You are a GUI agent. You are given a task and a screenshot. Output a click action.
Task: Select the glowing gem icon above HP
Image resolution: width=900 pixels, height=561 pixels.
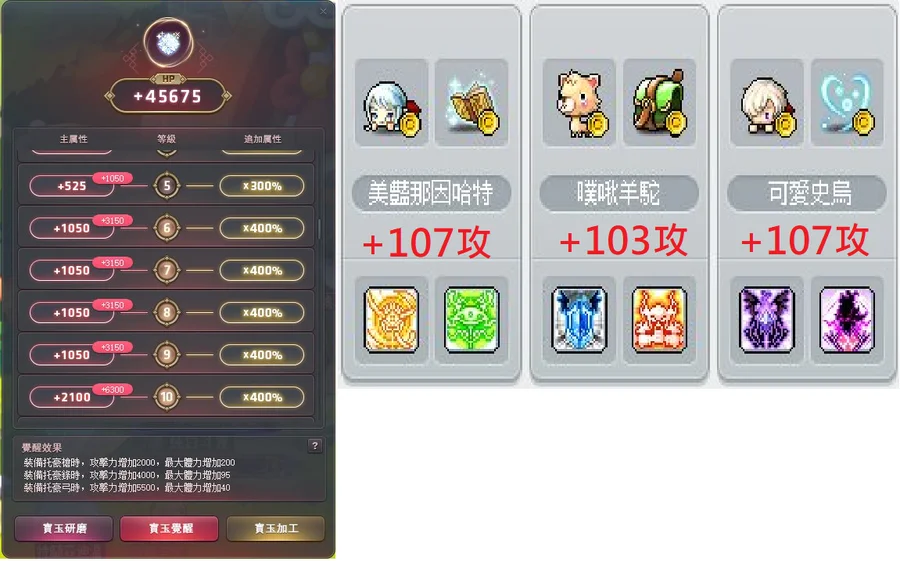168,43
